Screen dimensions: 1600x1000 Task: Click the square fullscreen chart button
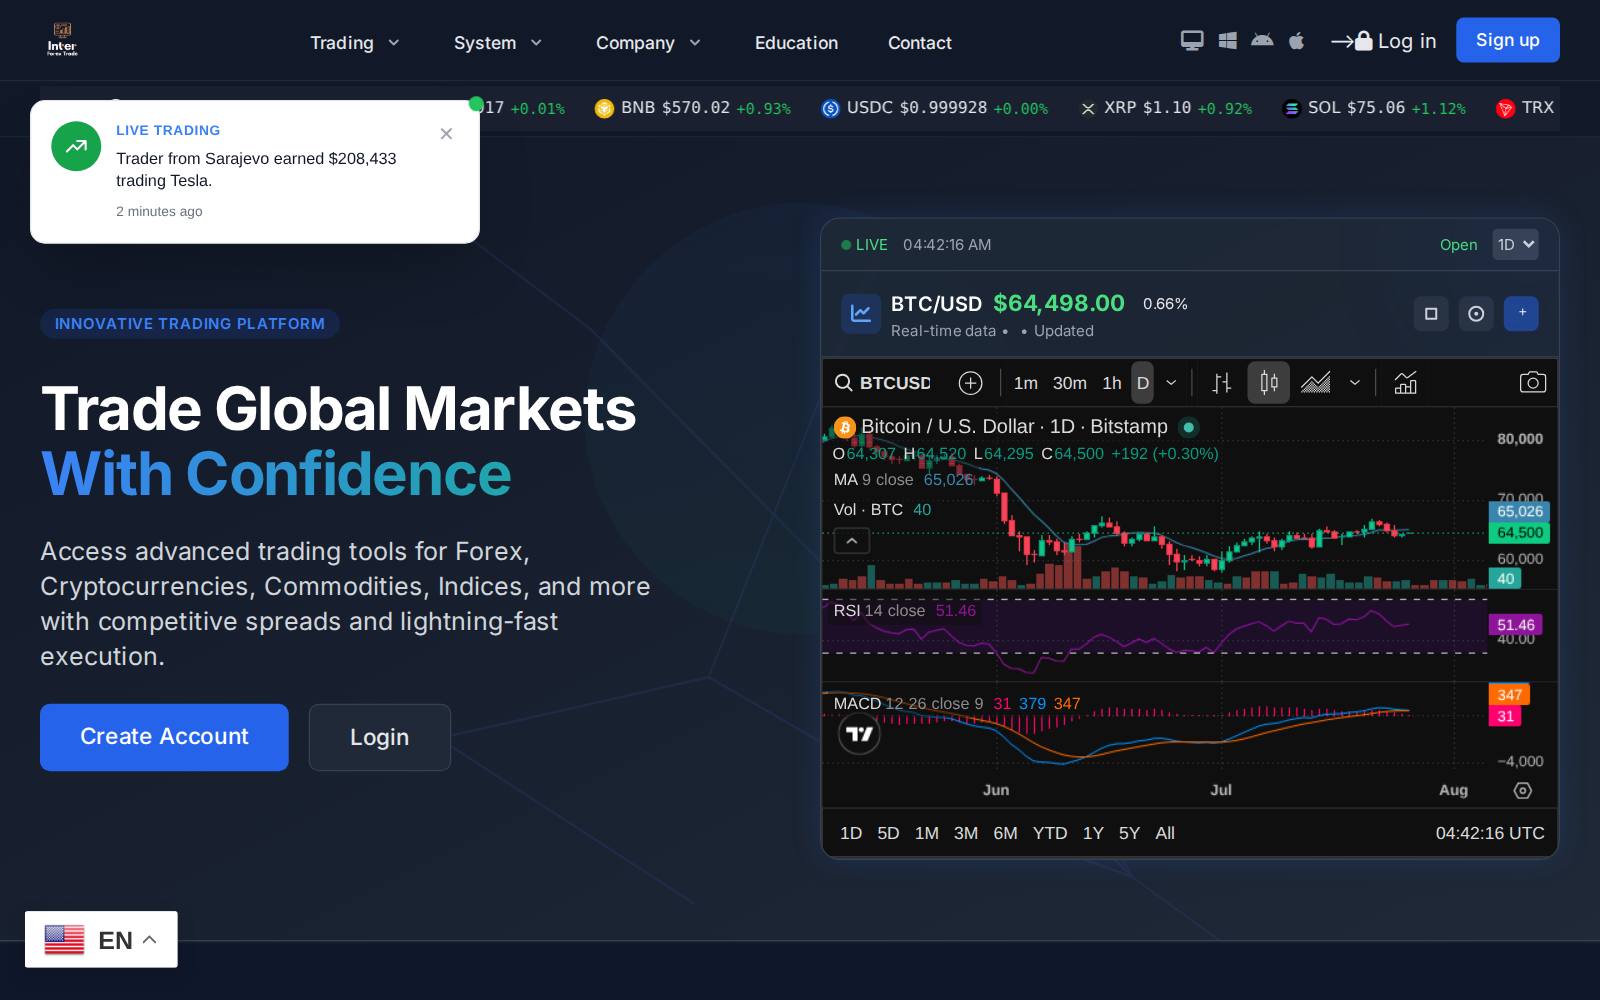point(1431,314)
